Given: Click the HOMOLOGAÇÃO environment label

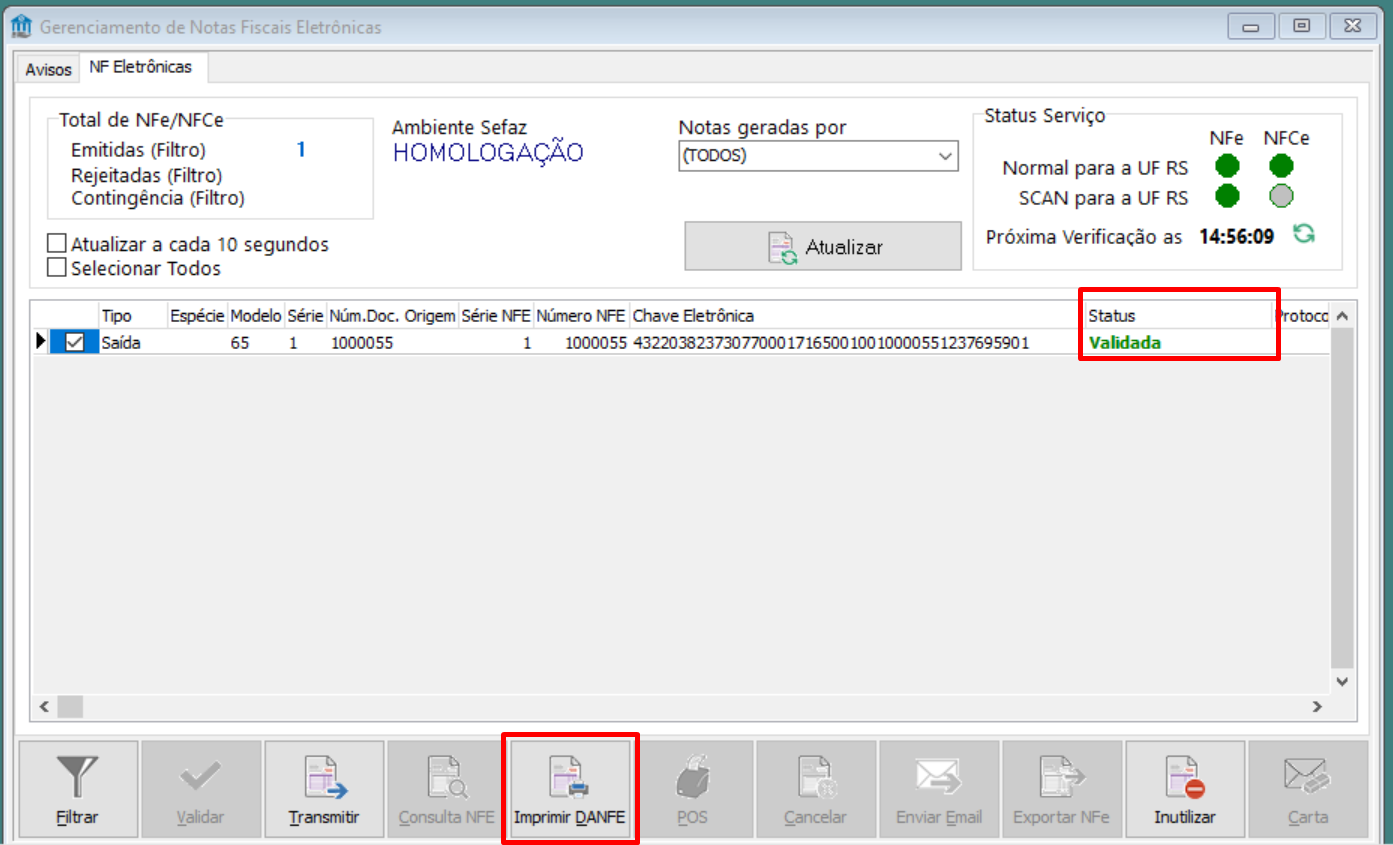Looking at the screenshot, I should click(488, 153).
